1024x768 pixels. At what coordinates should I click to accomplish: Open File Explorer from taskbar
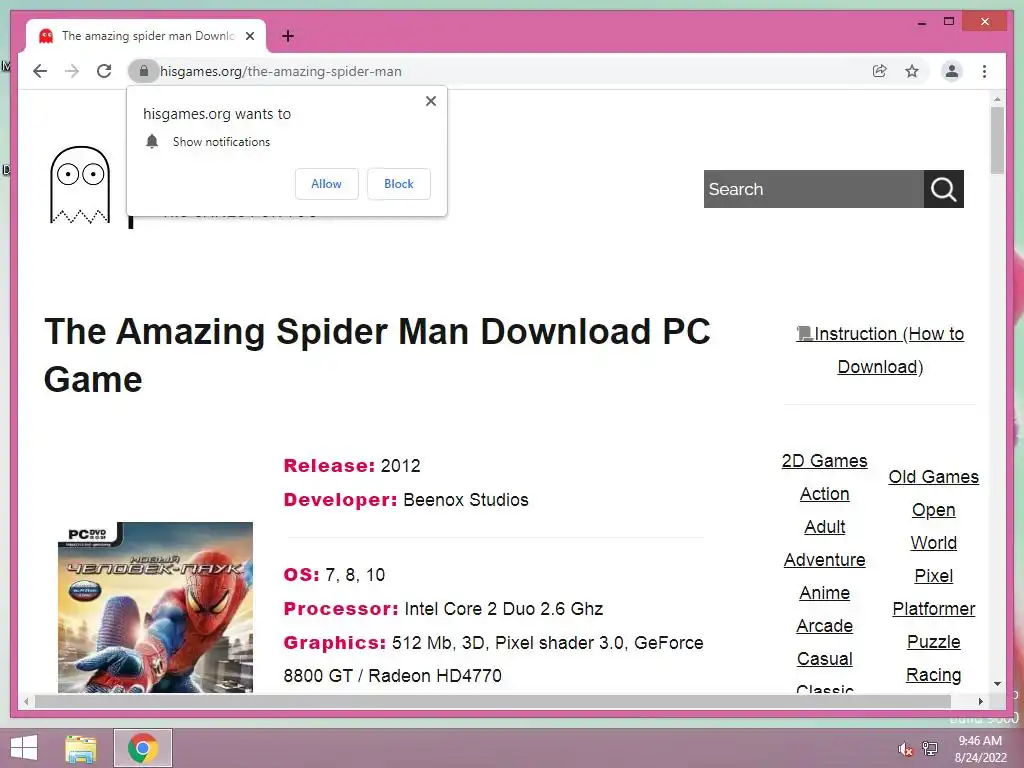[81, 748]
